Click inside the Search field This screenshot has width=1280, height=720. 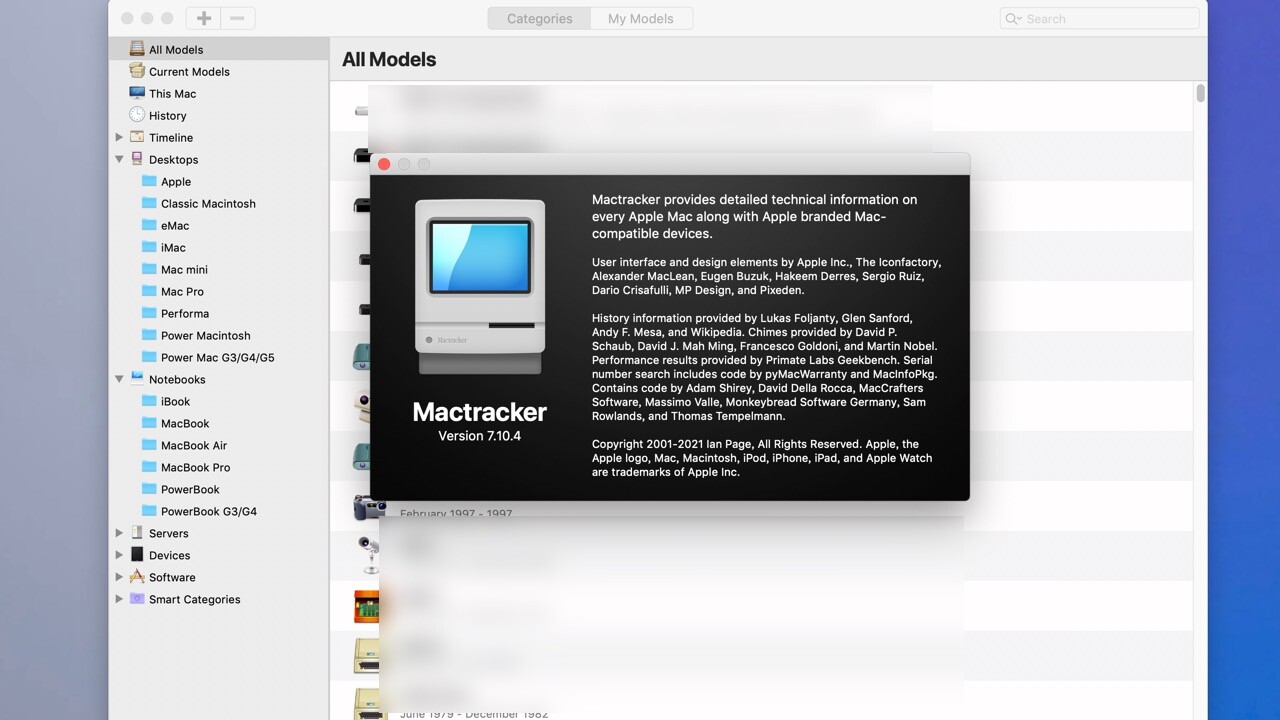click(x=1099, y=18)
